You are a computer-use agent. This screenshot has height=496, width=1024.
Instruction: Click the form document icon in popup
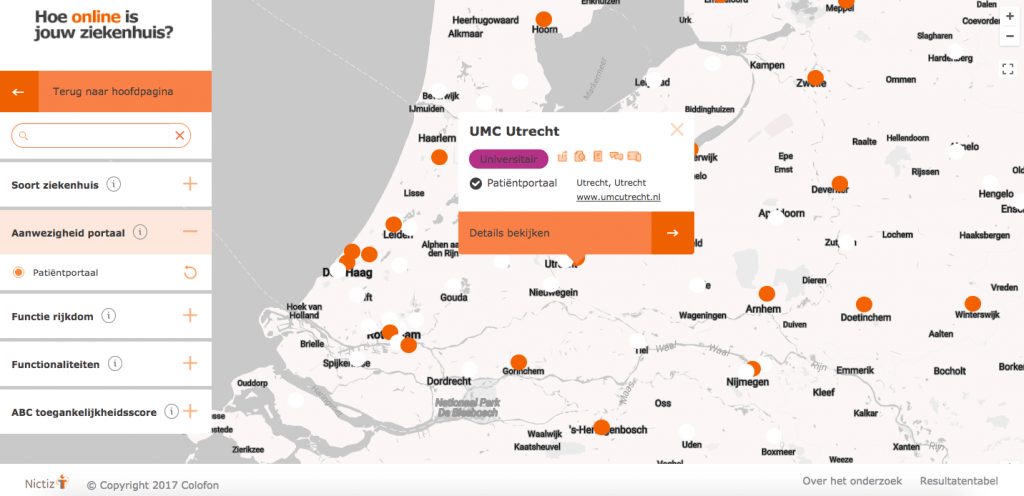[598, 157]
